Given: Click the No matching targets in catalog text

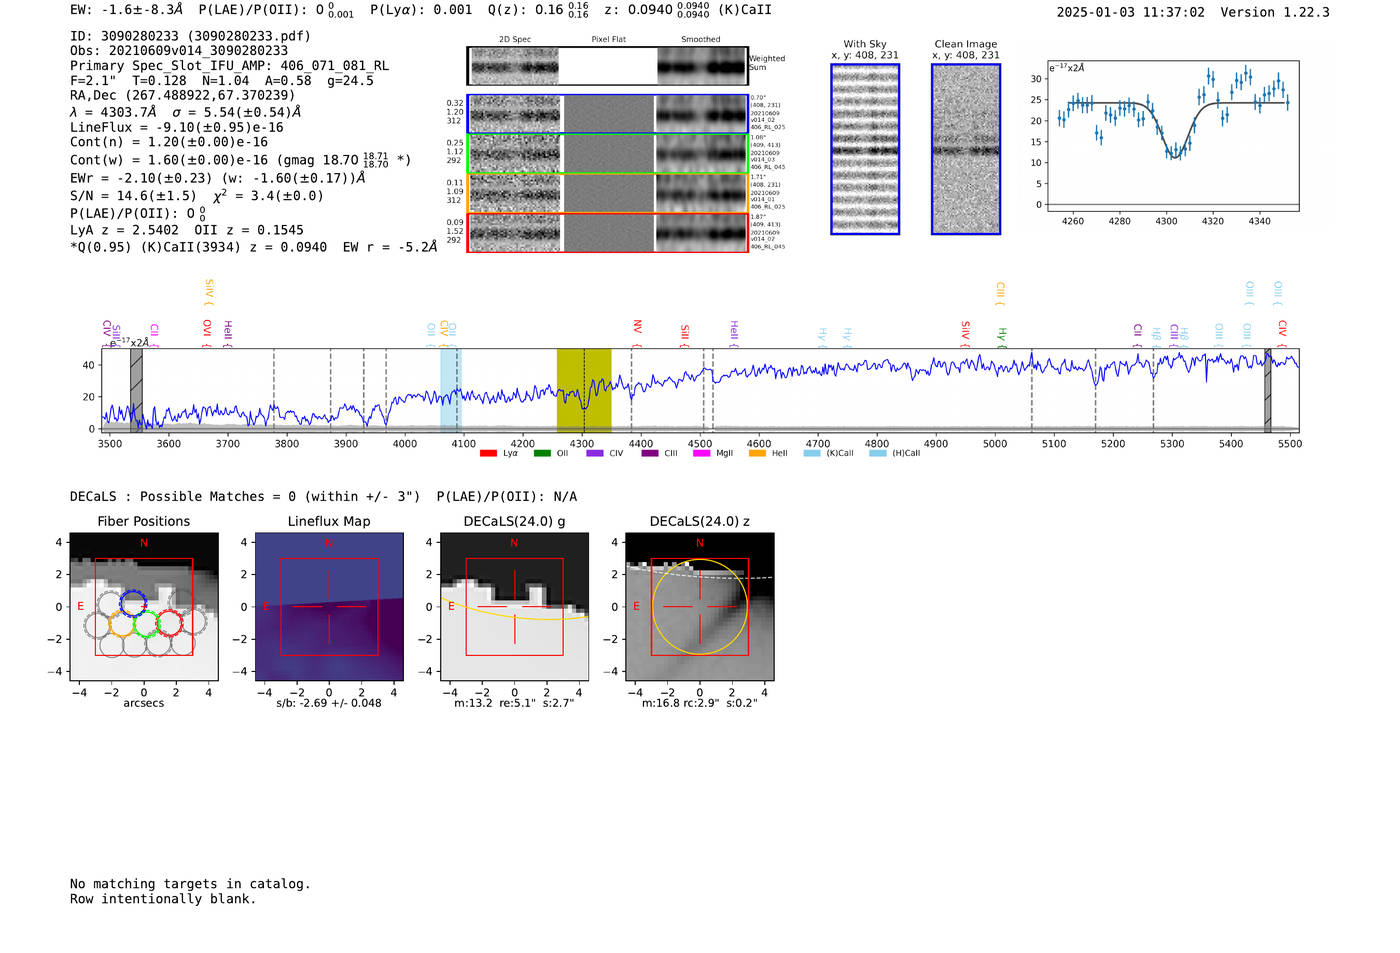Looking at the screenshot, I should (190, 884).
